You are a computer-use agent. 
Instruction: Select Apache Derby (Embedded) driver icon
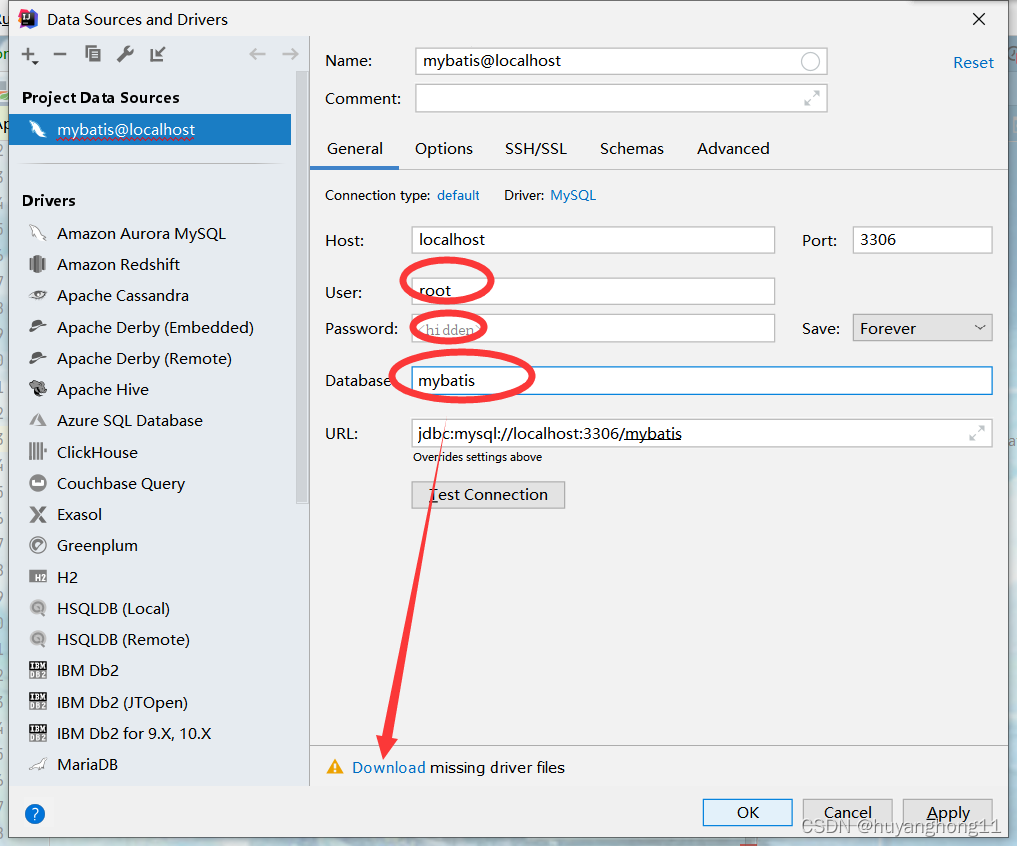pyautogui.click(x=38, y=326)
